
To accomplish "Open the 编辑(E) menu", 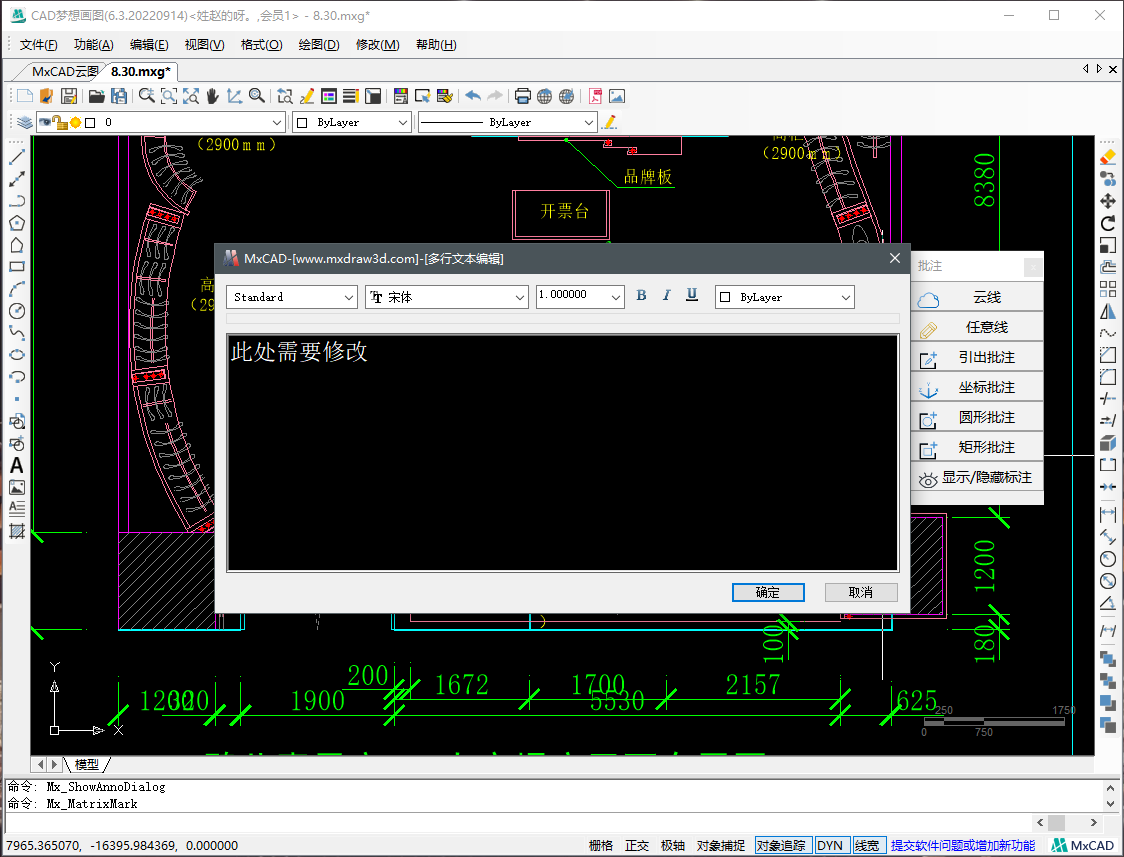I will coord(149,44).
